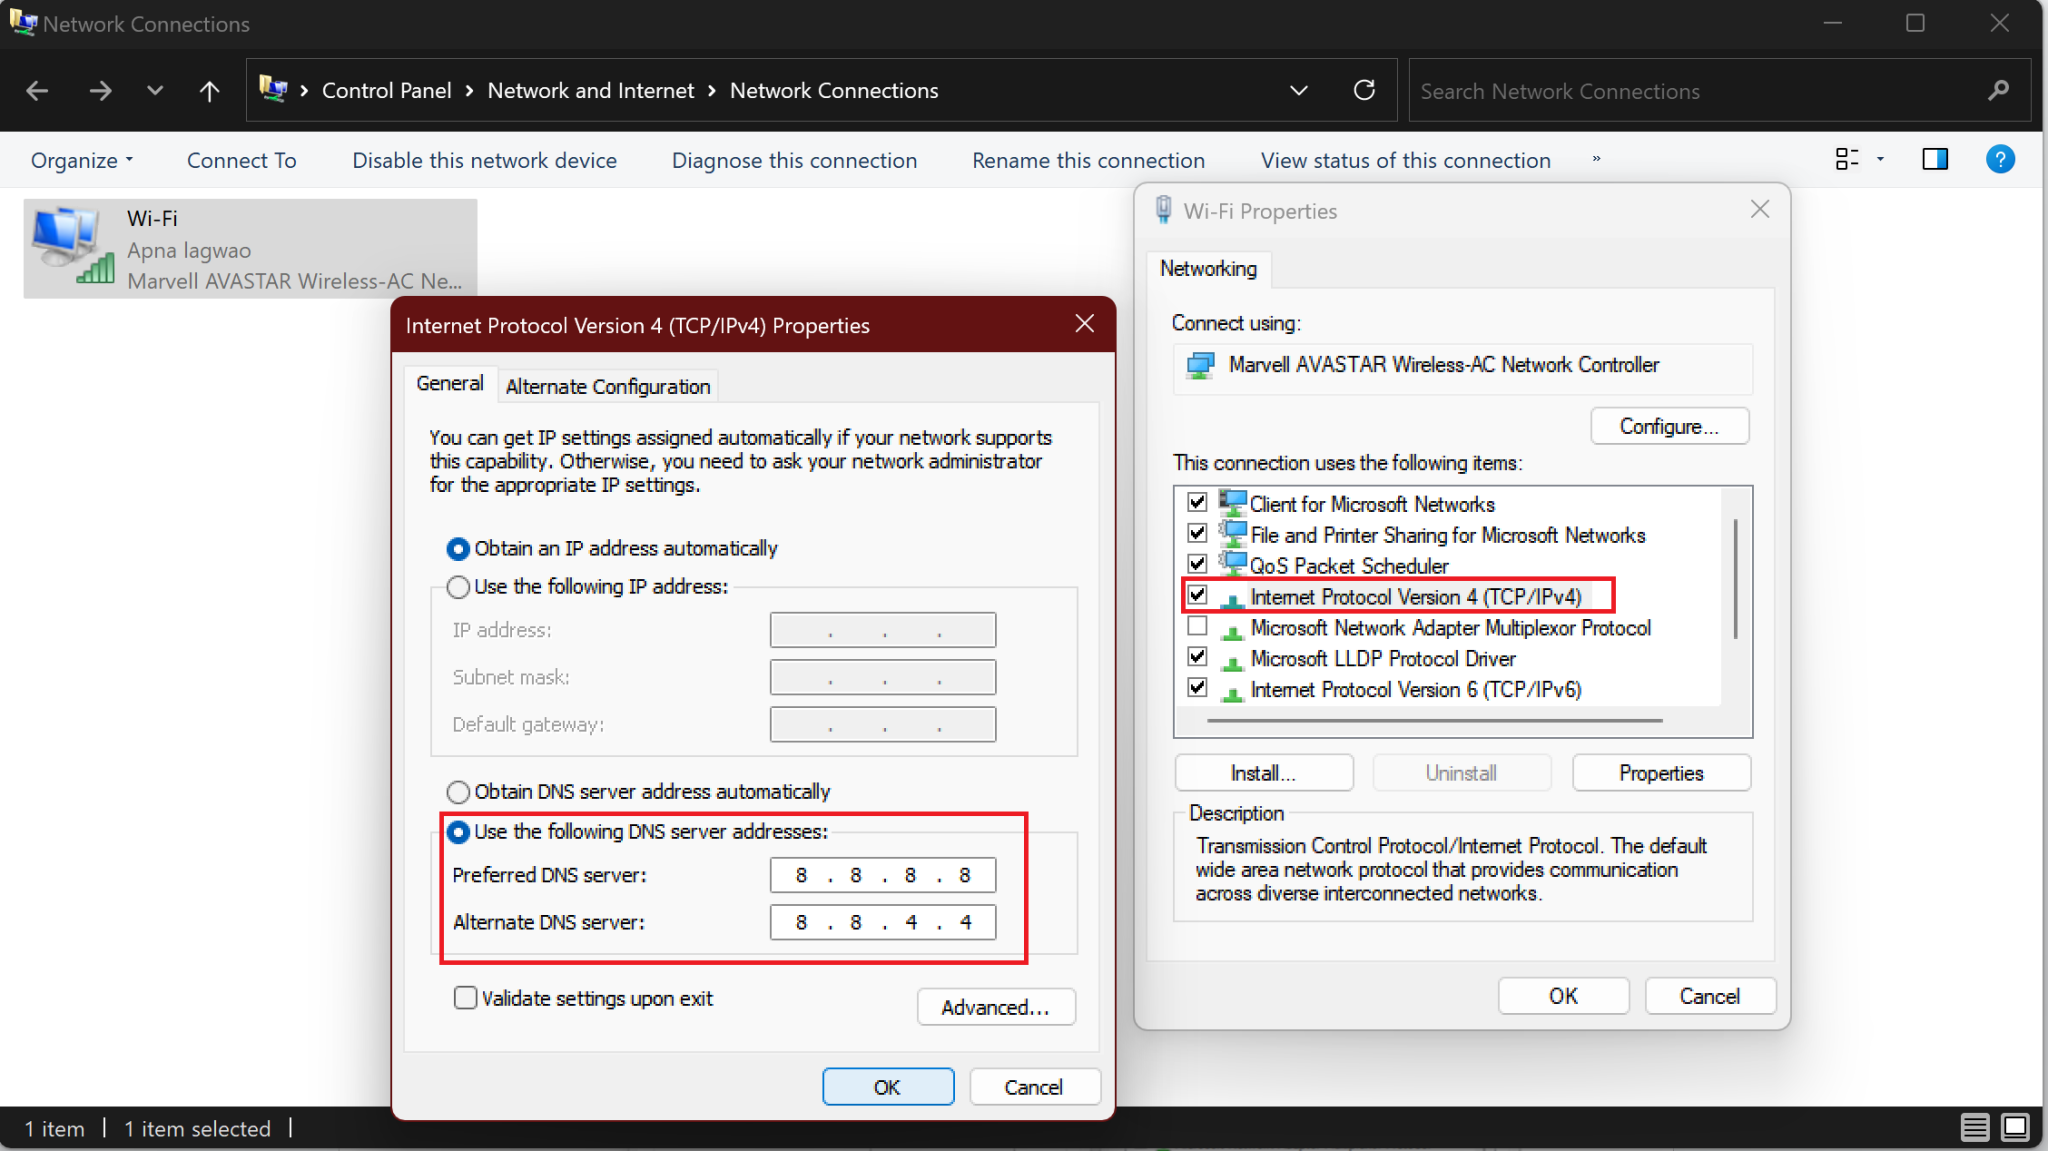Click the Install button in Wi-Fi Properties
2048x1151 pixels.
(1265, 771)
